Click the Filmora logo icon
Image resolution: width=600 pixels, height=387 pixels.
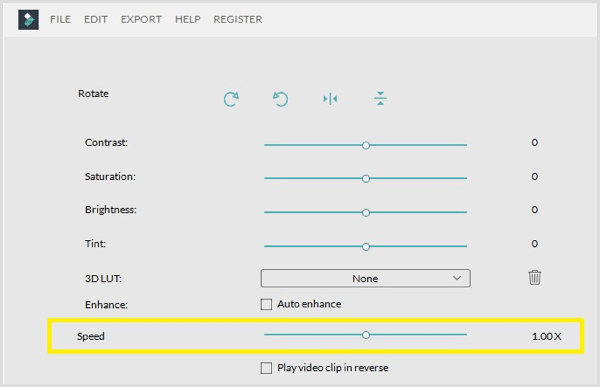pos(28,20)
